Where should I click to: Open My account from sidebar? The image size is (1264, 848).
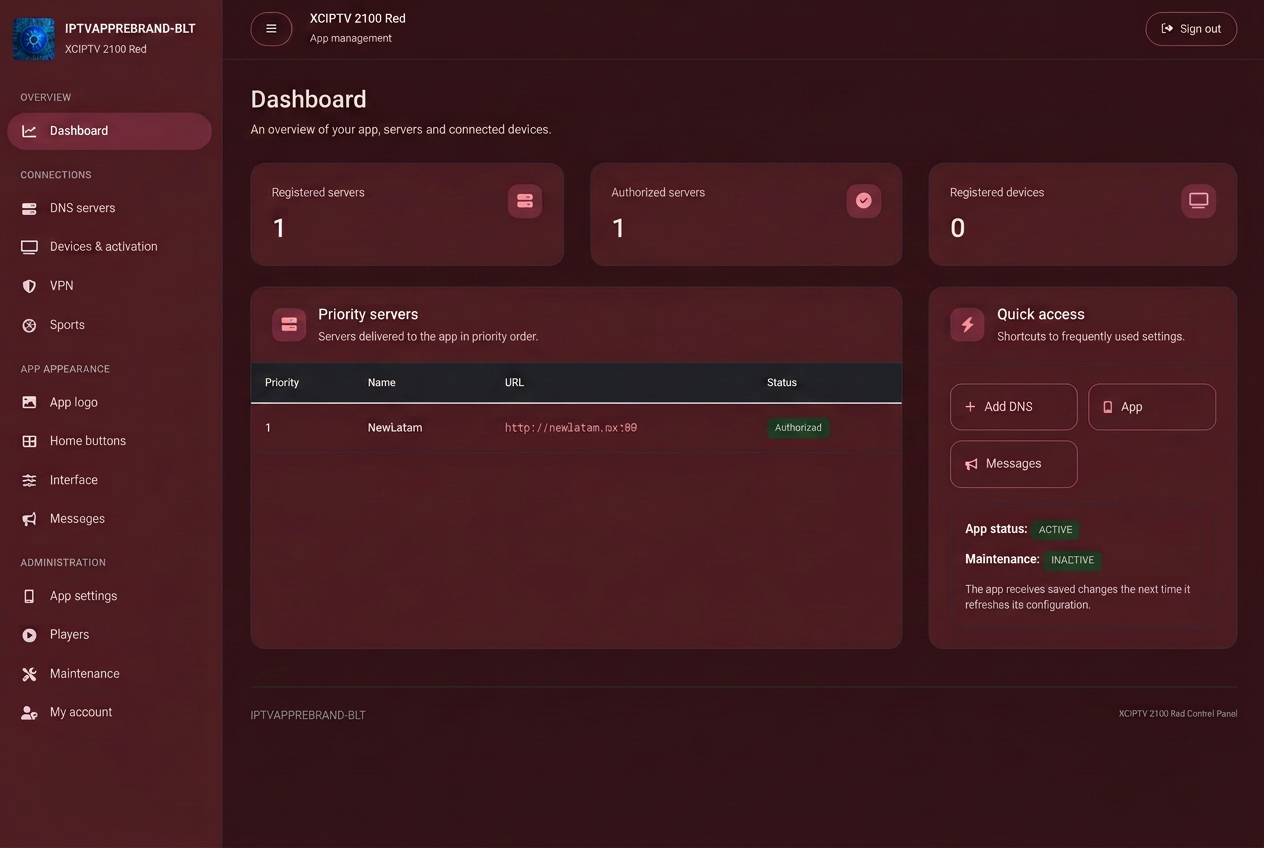[x=110, y=713]
